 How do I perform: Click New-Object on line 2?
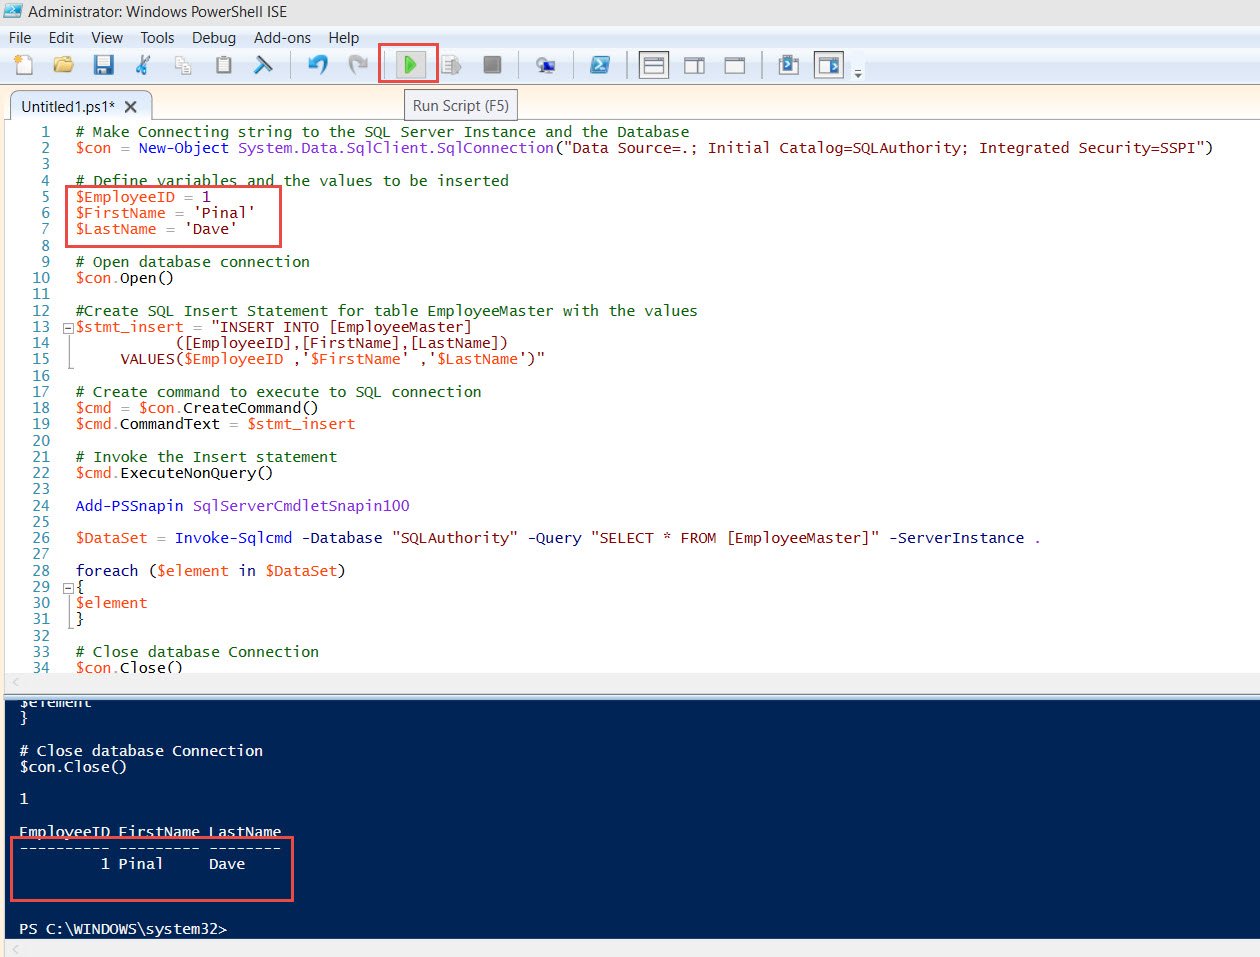[x=183, y=148]
